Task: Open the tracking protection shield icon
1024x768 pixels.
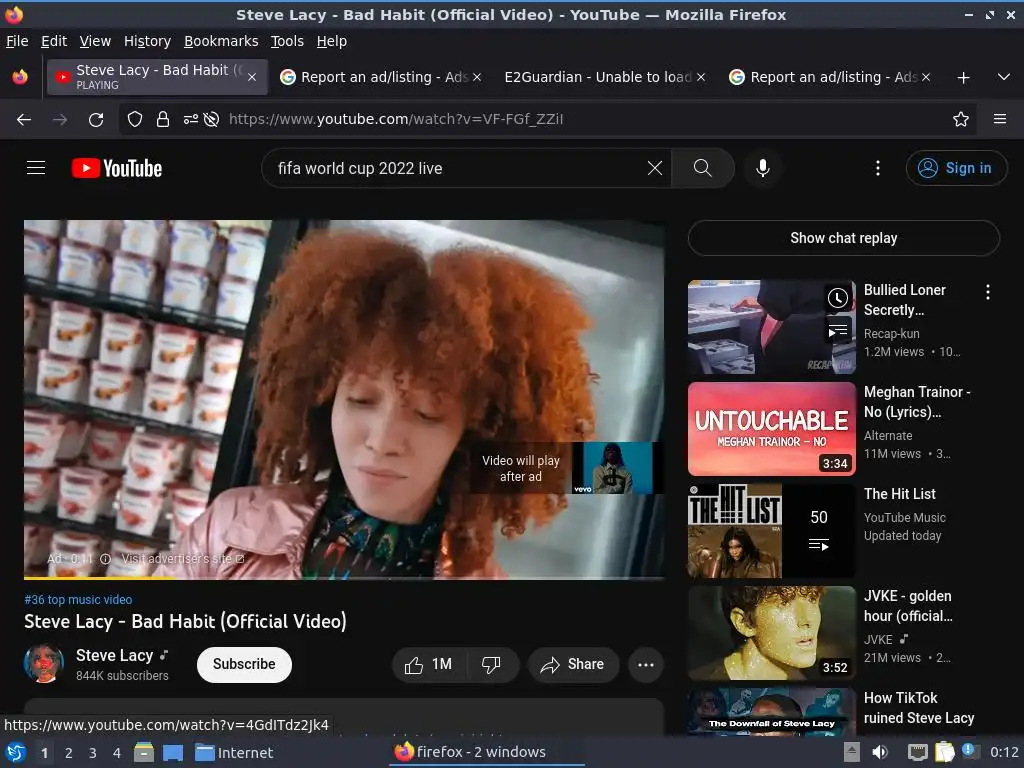Action: [135, 119]
